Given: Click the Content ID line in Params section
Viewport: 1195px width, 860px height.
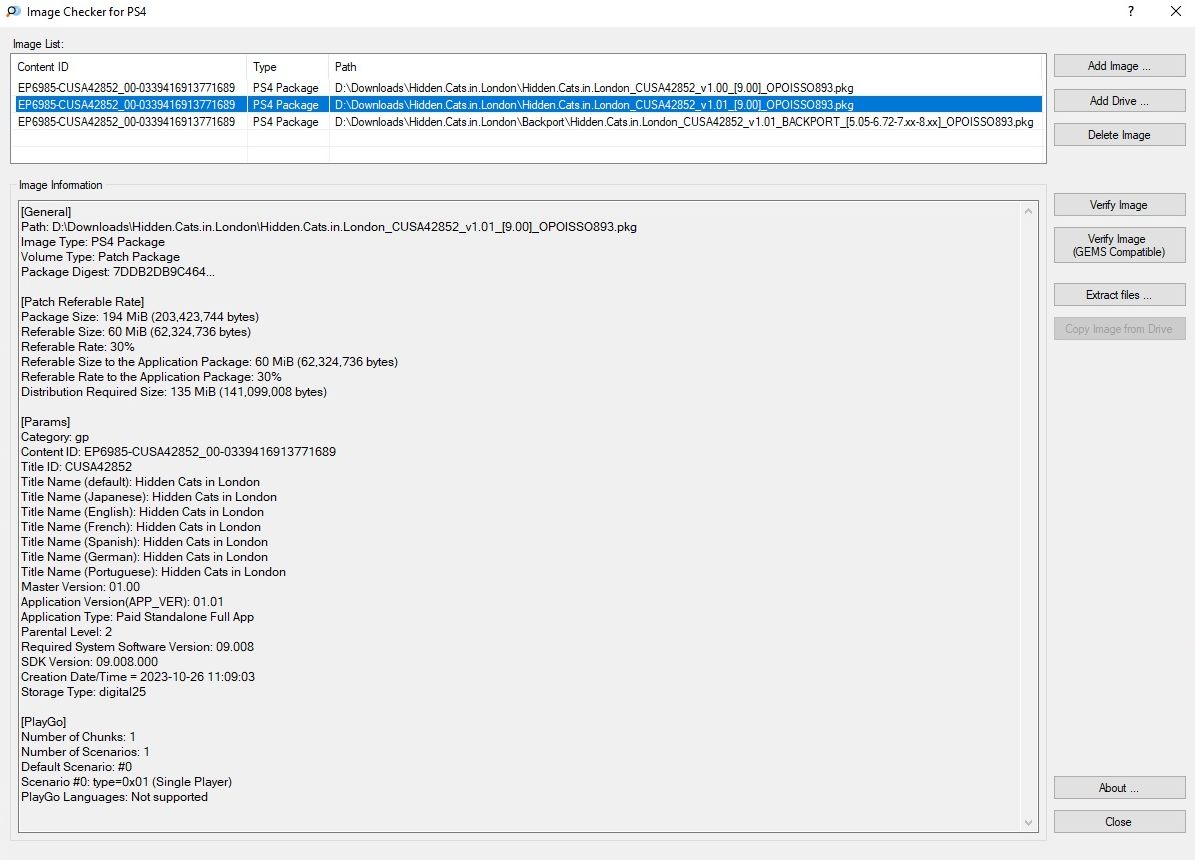Looking at the screenshot, I should click(x=178, y=452).
